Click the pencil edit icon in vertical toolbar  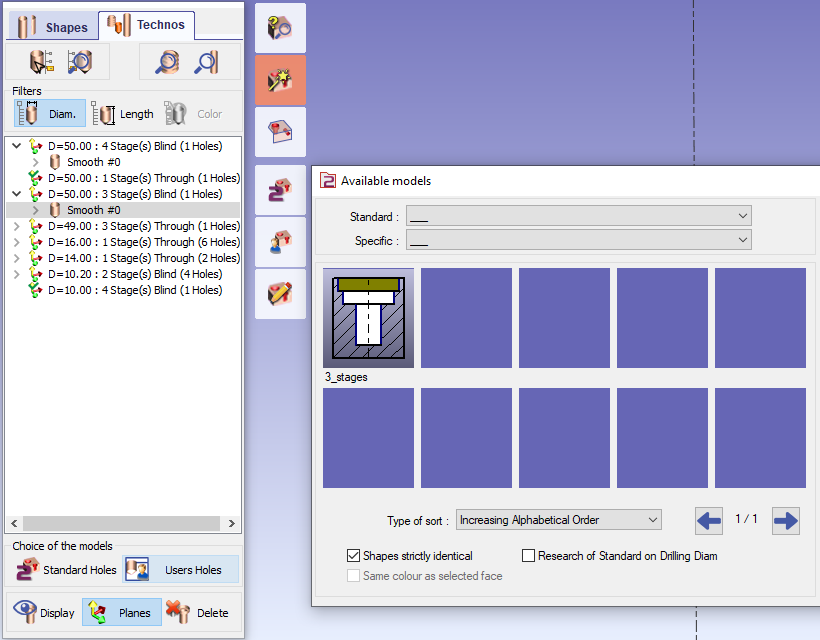point(280,294)
